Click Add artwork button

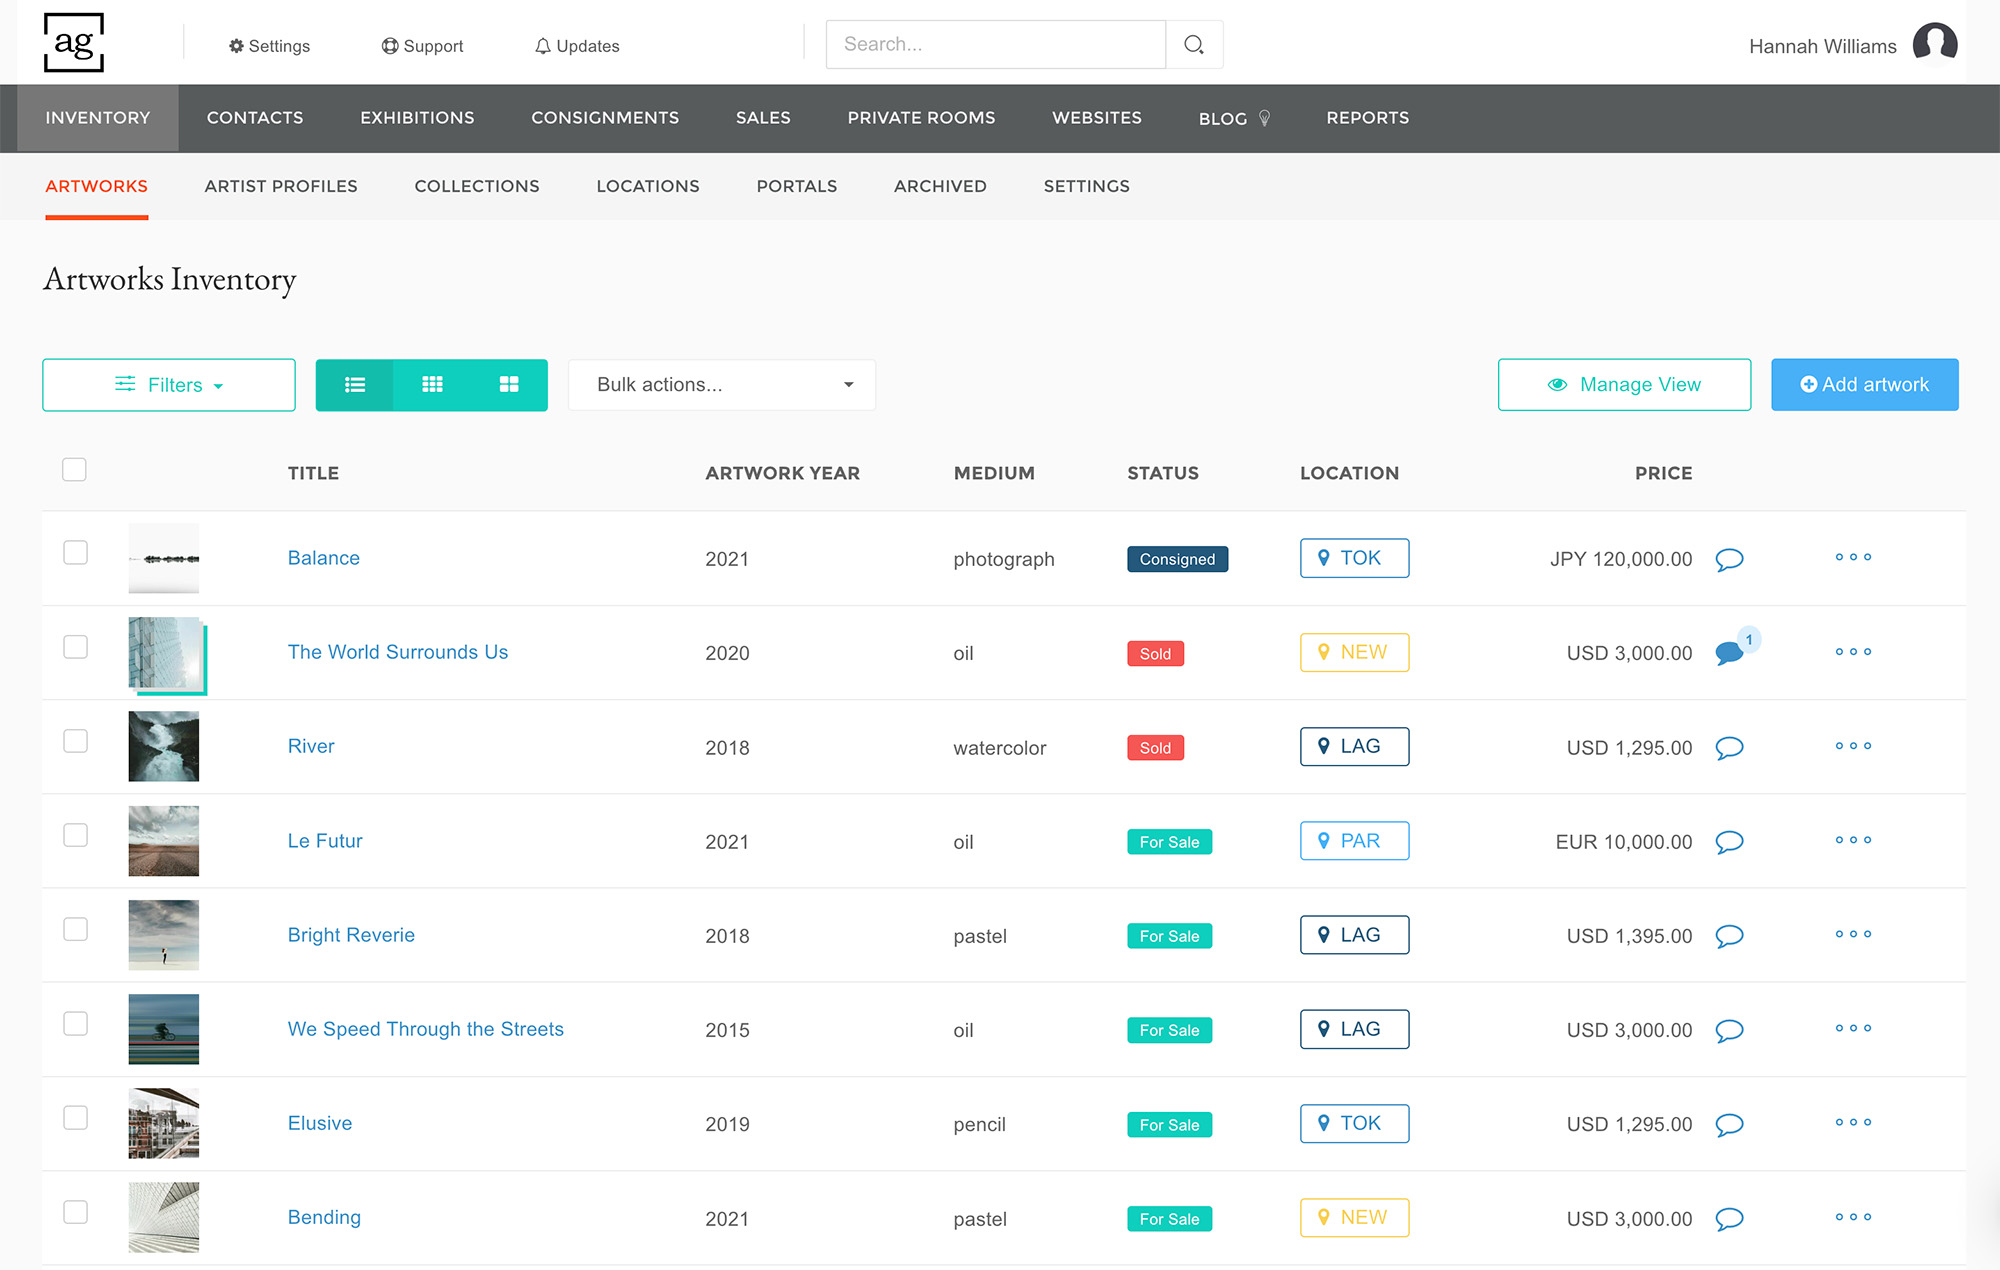click(1864, 385)
